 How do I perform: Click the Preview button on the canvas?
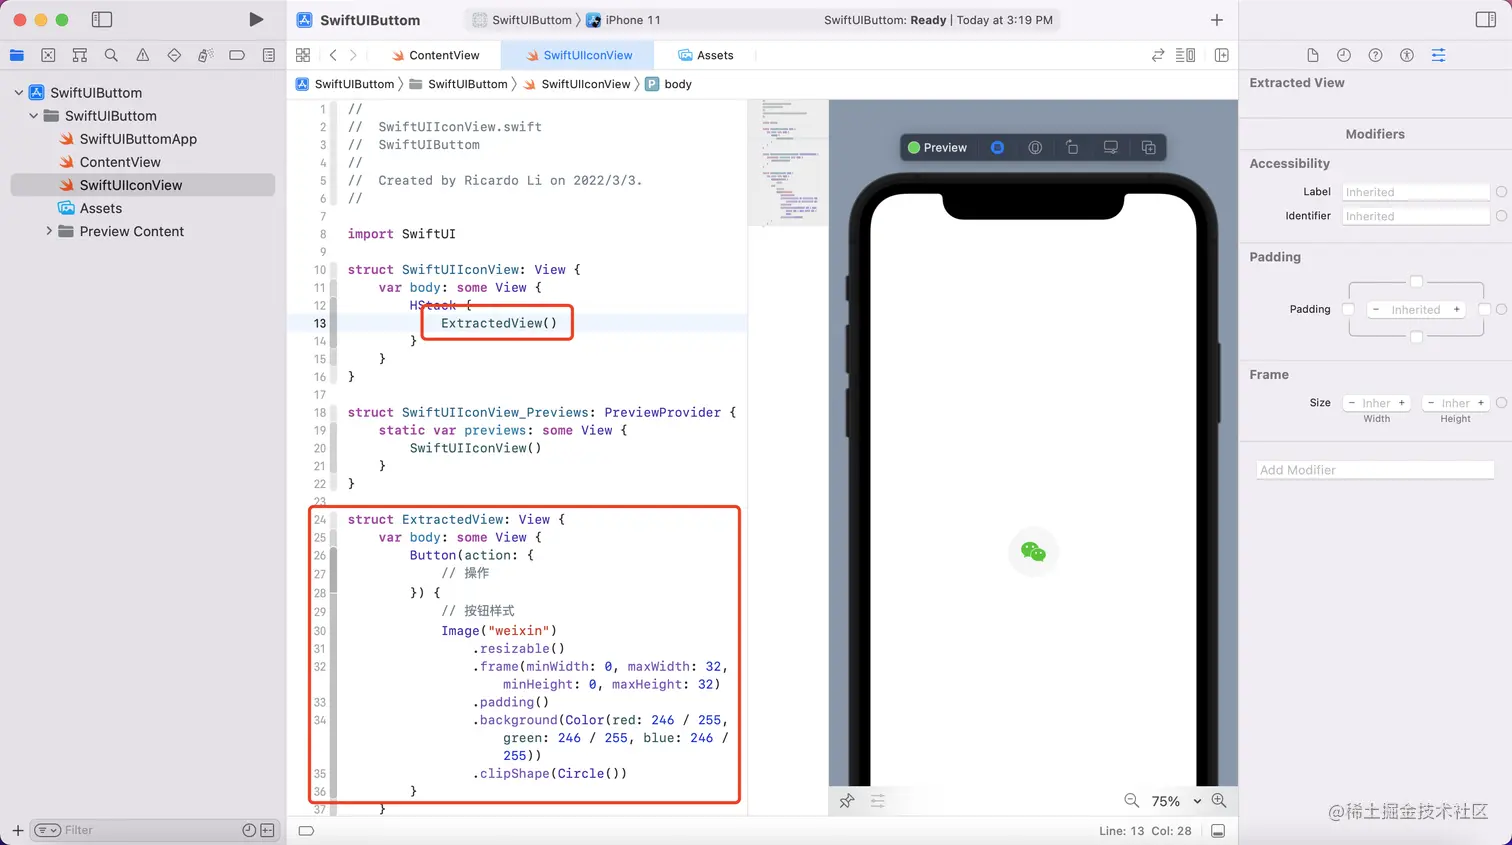pyautogui.click(x=937, y=147)
